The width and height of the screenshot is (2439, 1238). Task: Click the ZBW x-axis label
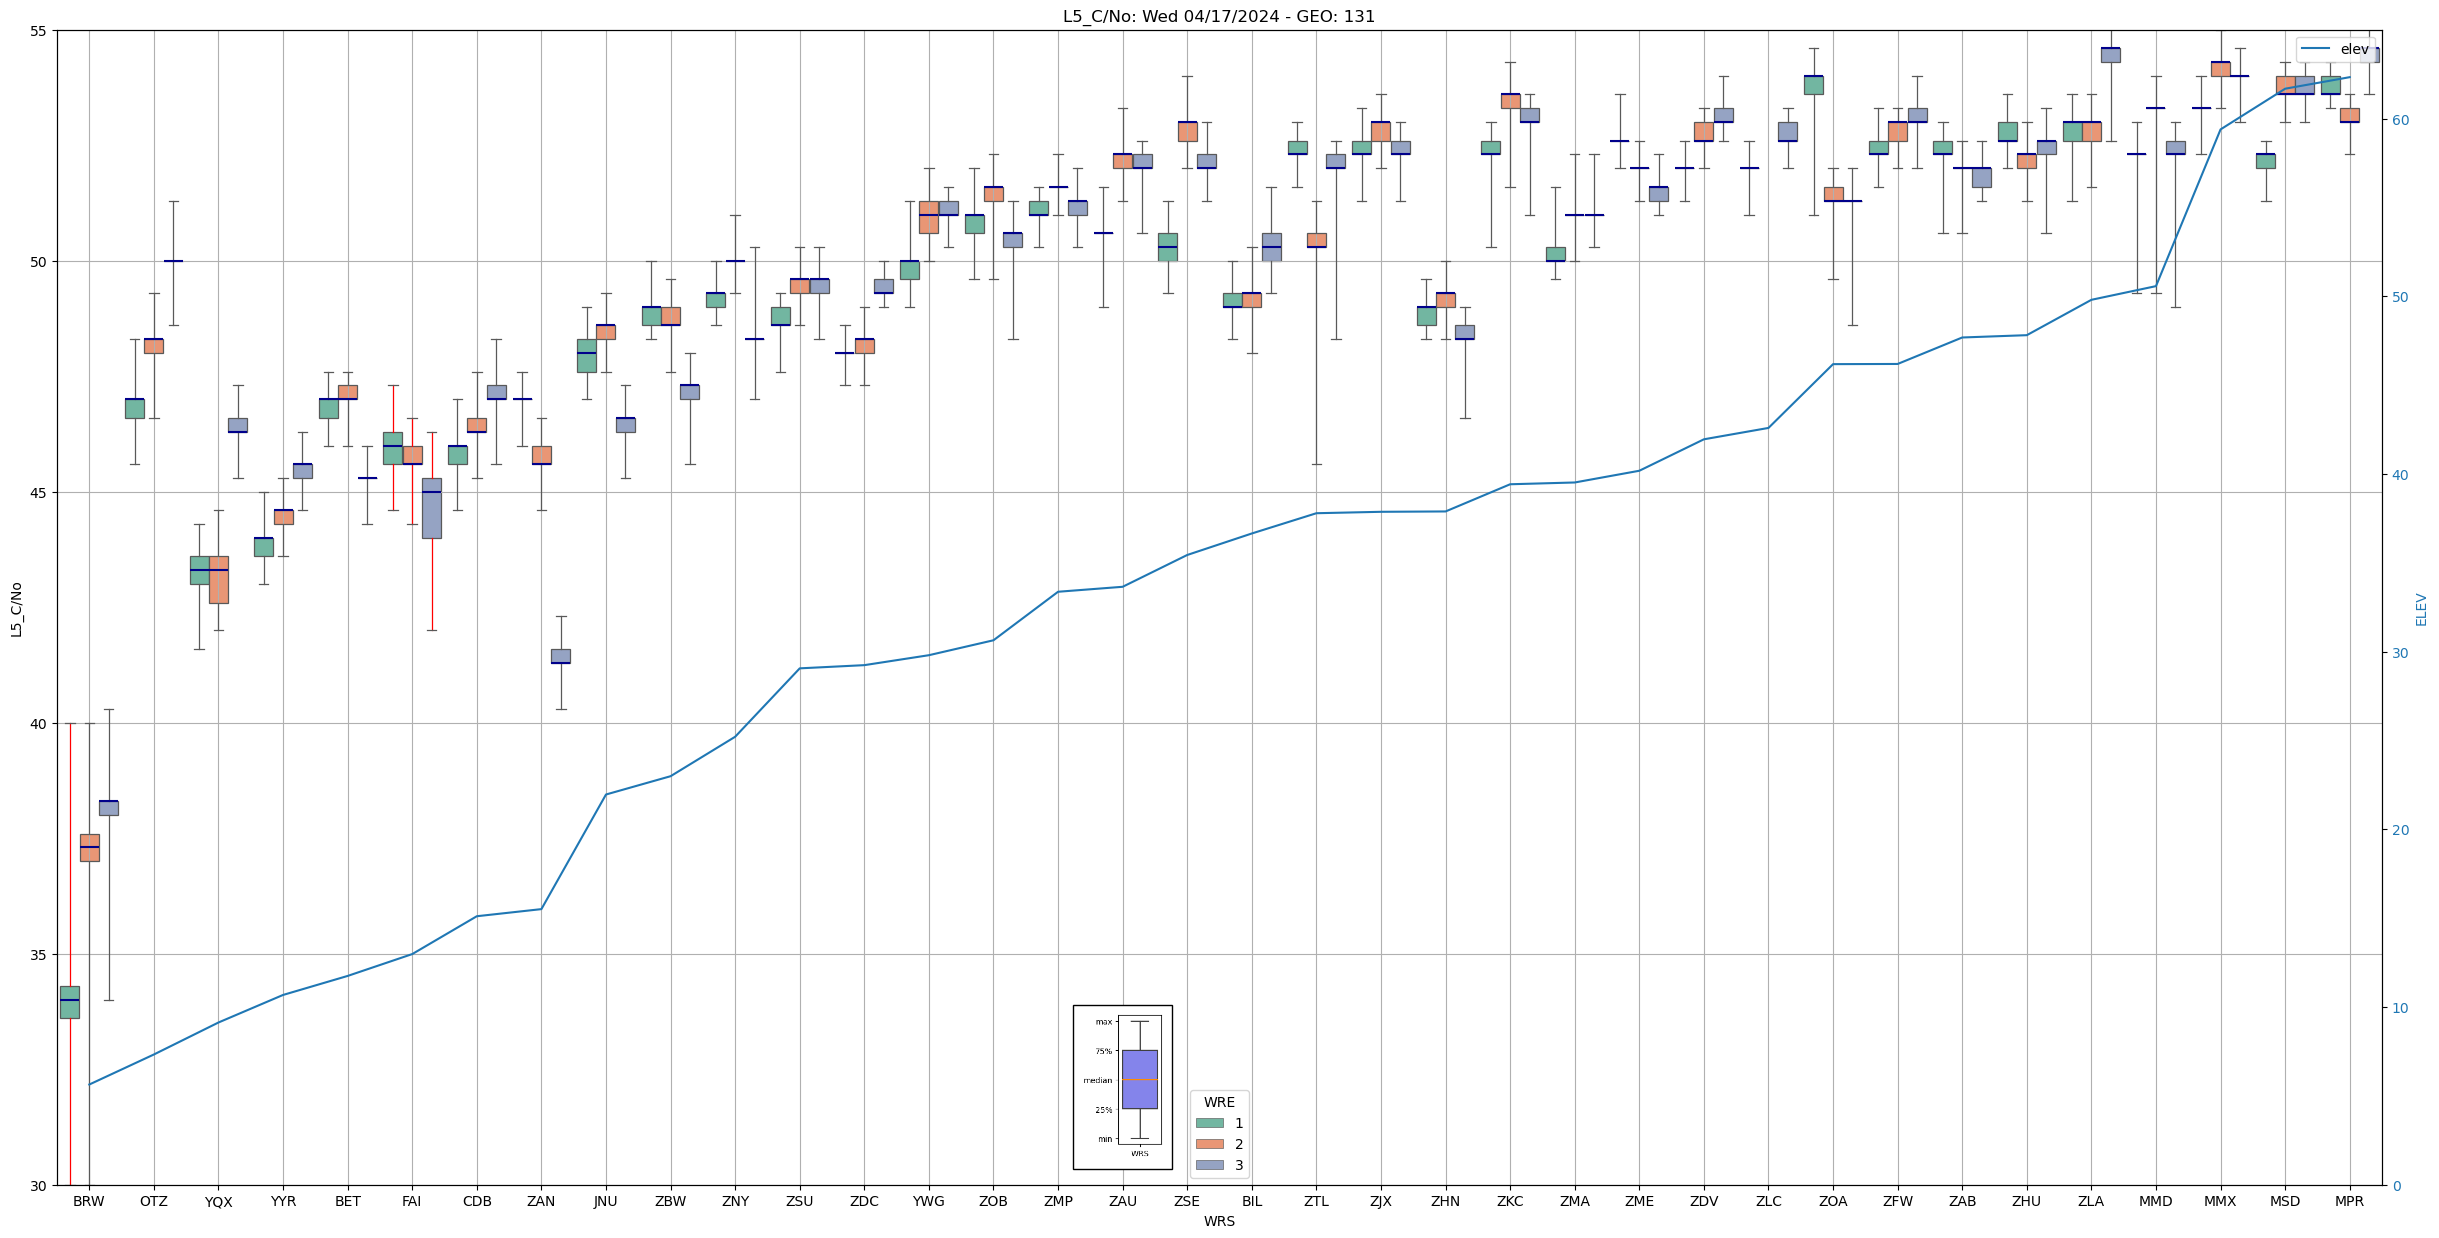[x=671, y=1202]
